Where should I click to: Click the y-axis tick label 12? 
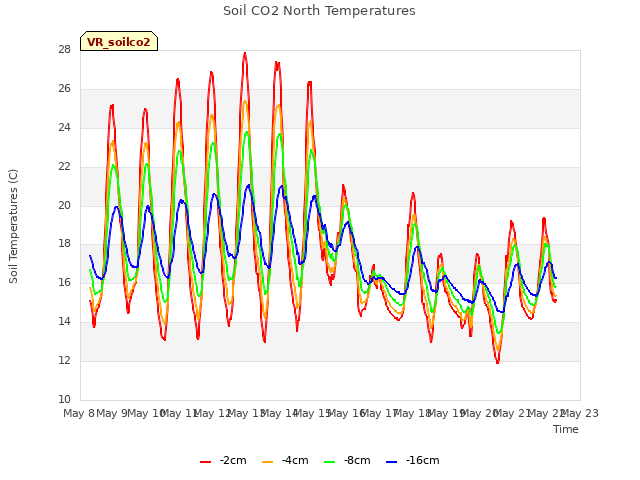(x=64, y=361)
